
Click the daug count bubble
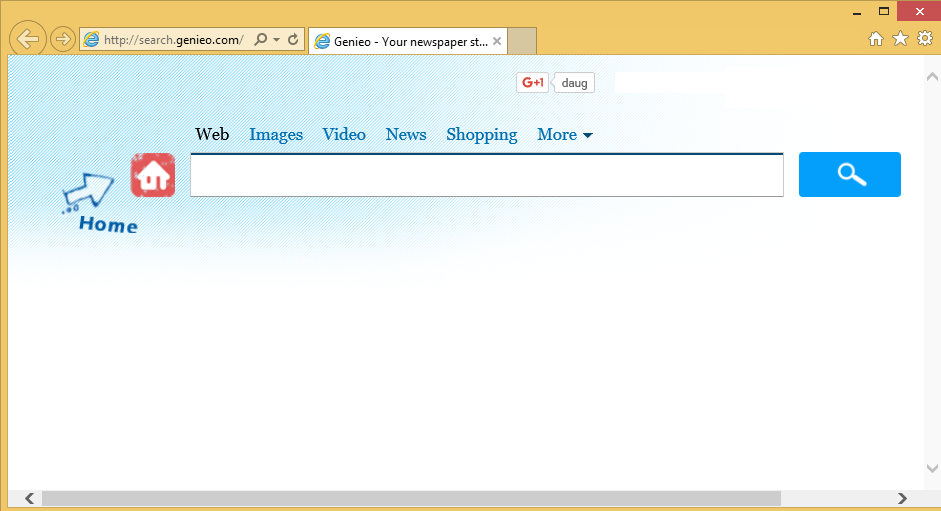click(x=574, y=83)
